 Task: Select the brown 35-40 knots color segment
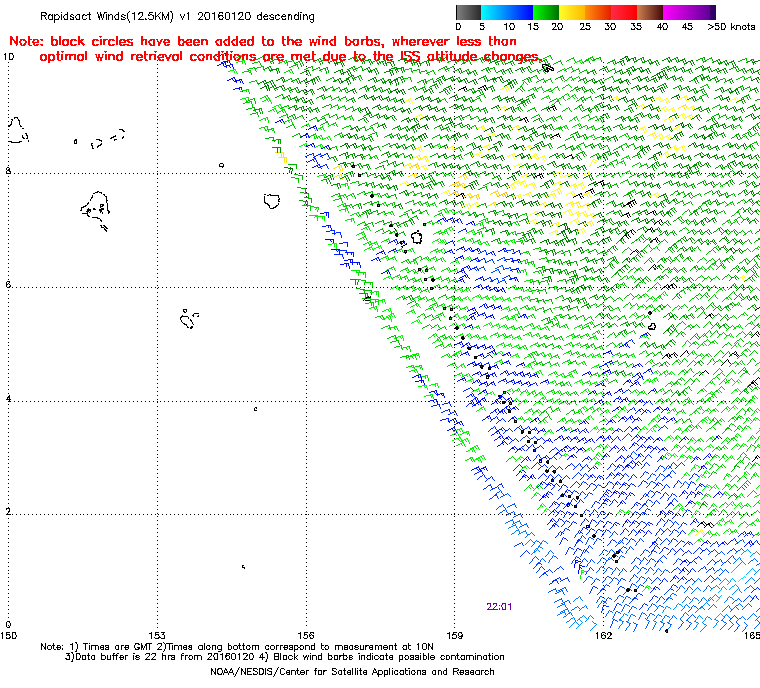point(650,12)
